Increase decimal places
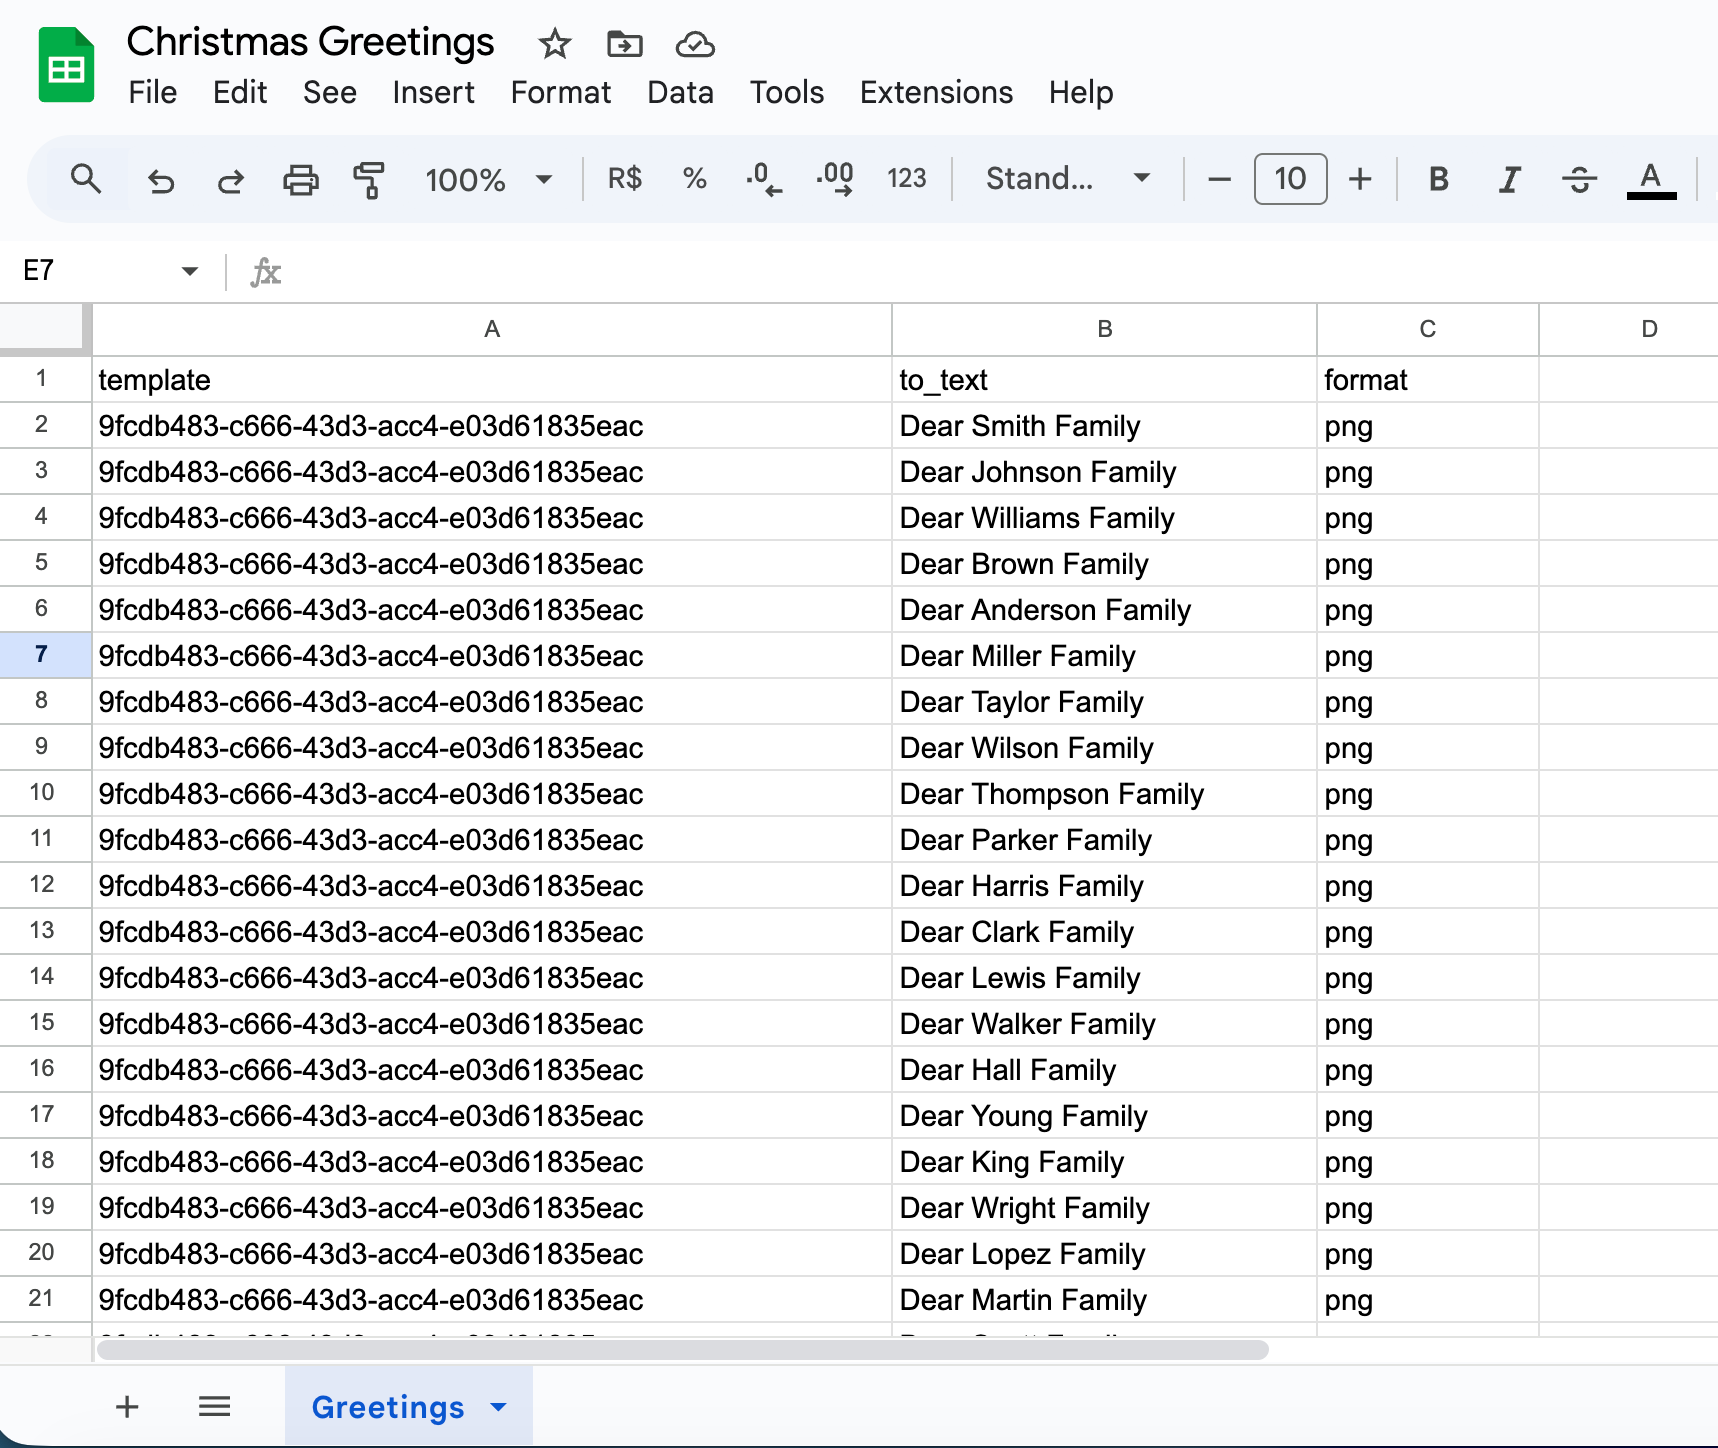Viewport: 1718px width, 1448px height. 834,179
